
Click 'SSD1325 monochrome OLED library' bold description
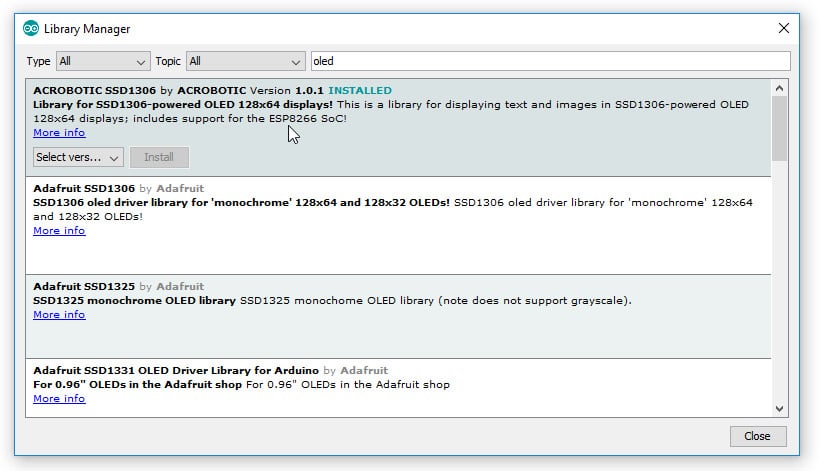pos(134,301)
